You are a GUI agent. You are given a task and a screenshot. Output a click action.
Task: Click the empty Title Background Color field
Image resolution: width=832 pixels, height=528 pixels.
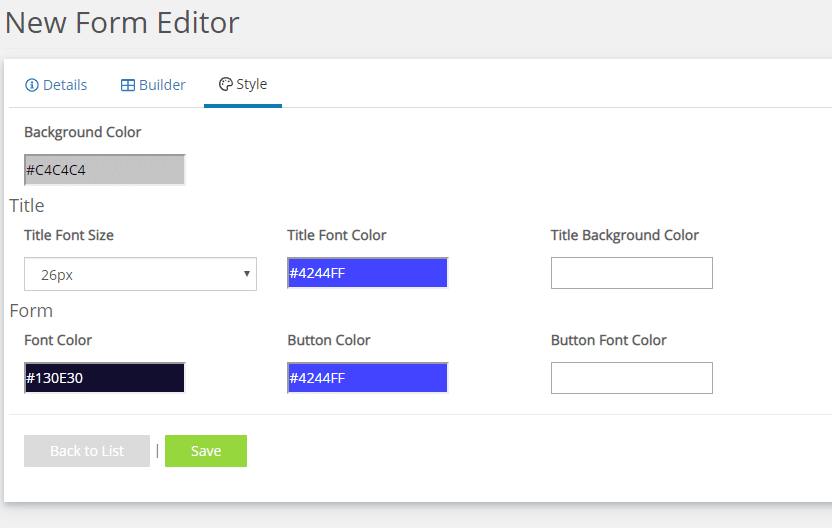(x=631, y=273)
